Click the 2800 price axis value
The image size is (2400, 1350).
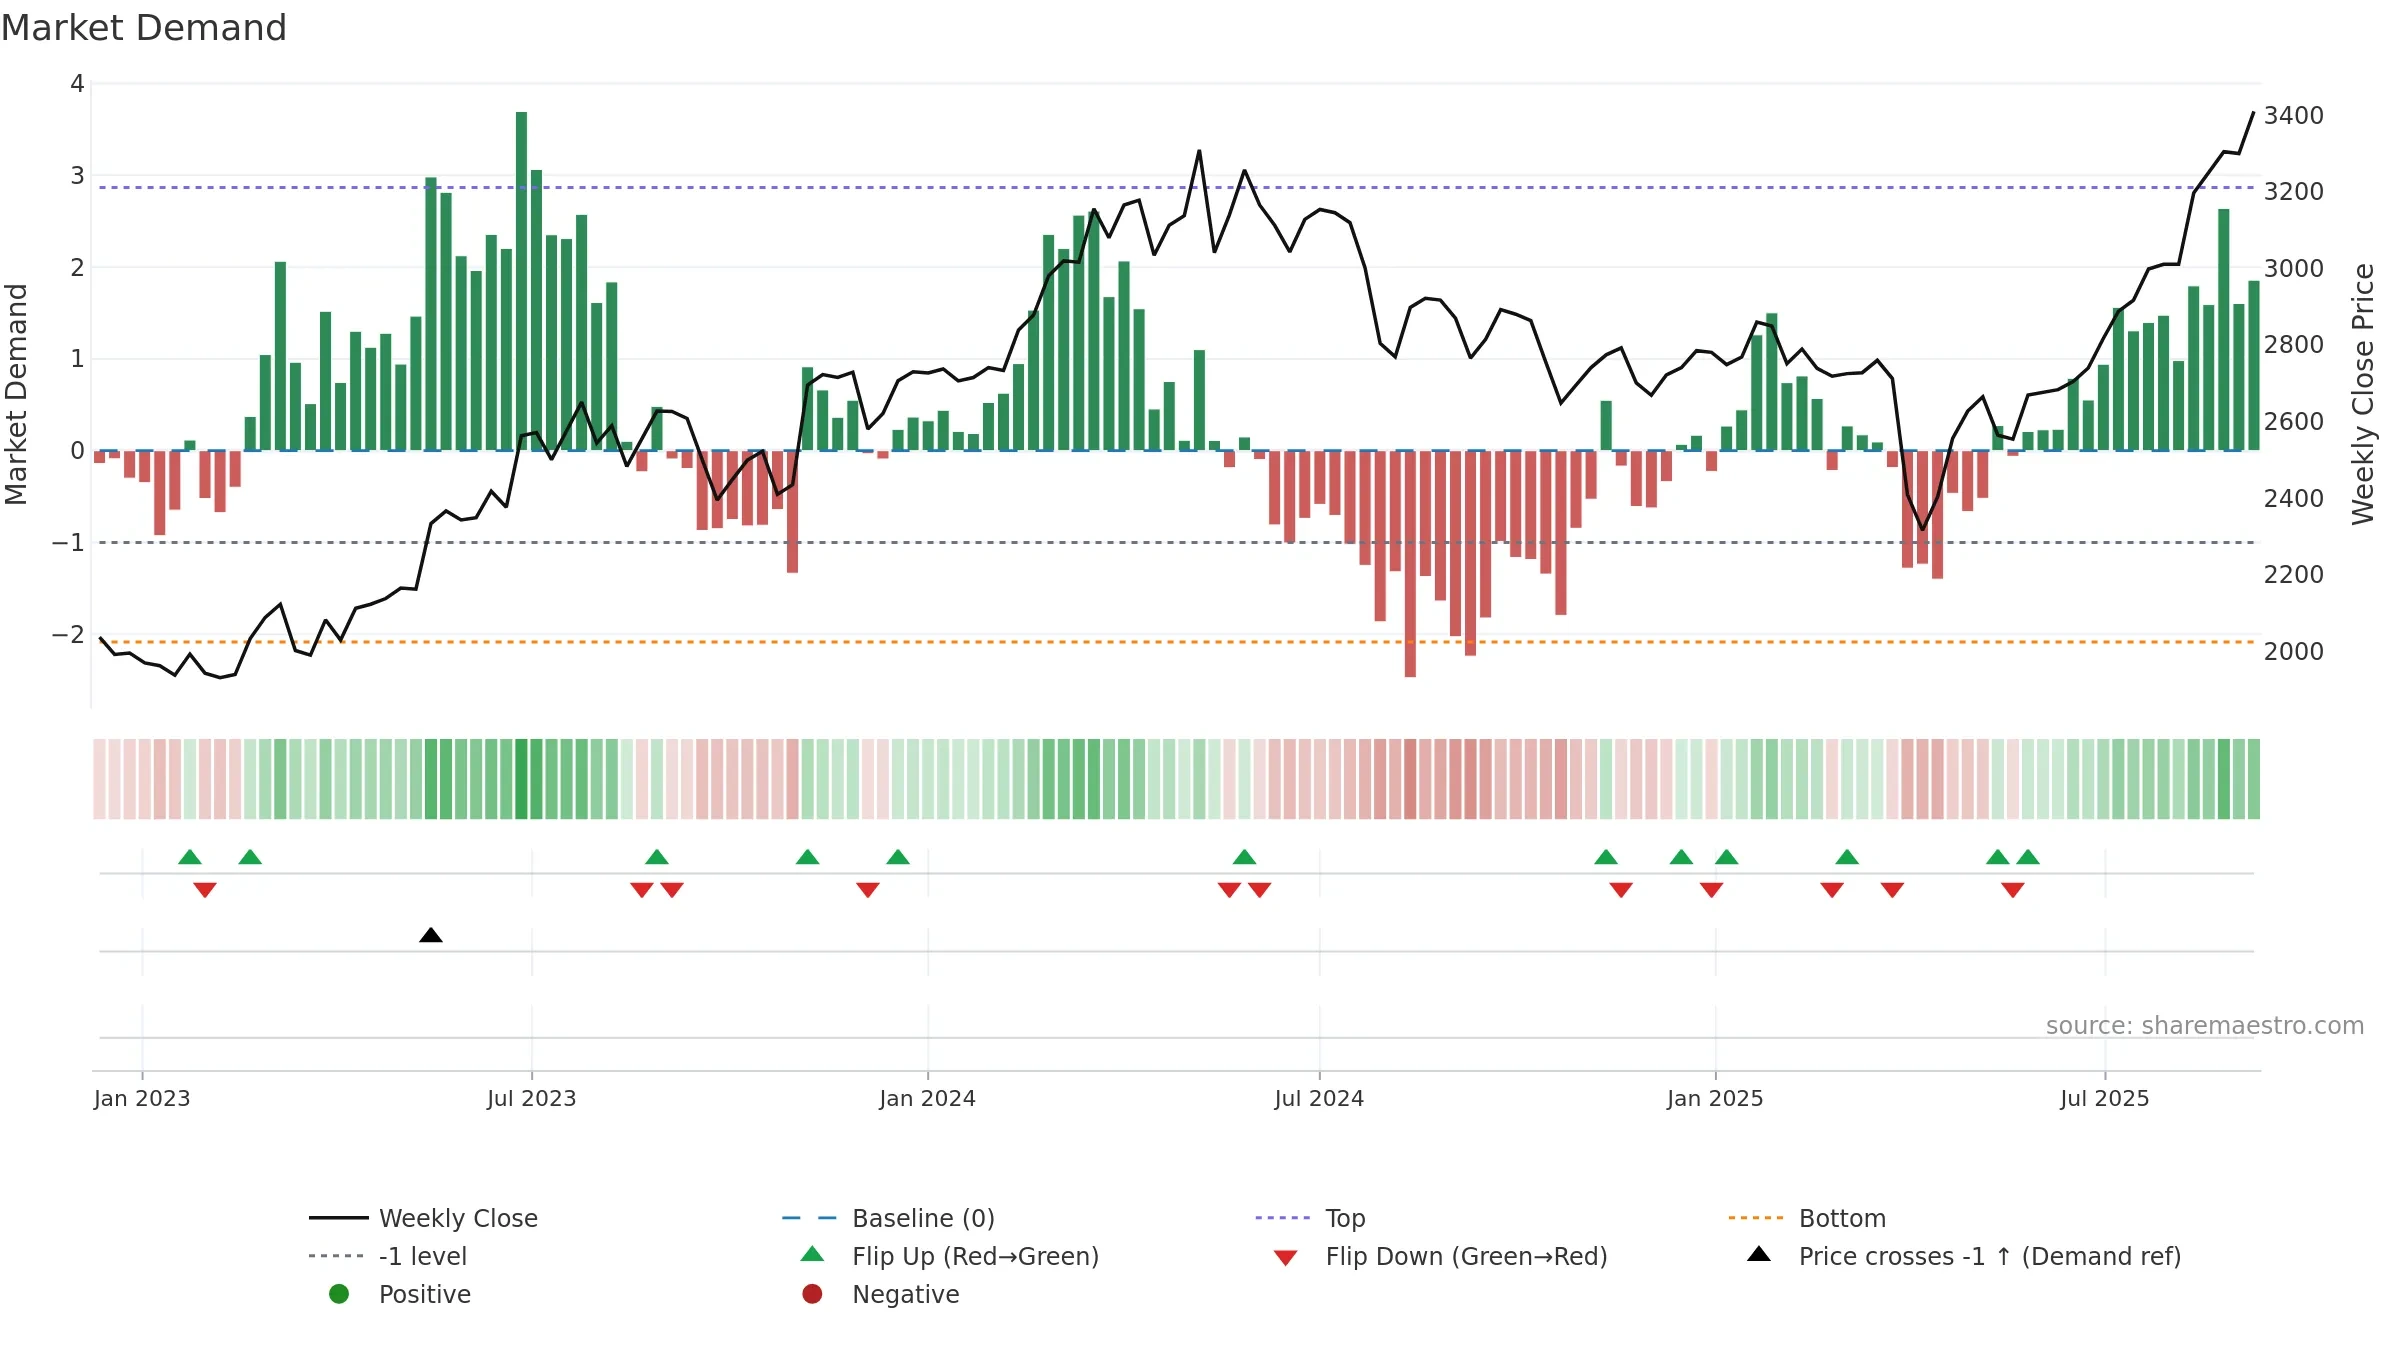2294,345
